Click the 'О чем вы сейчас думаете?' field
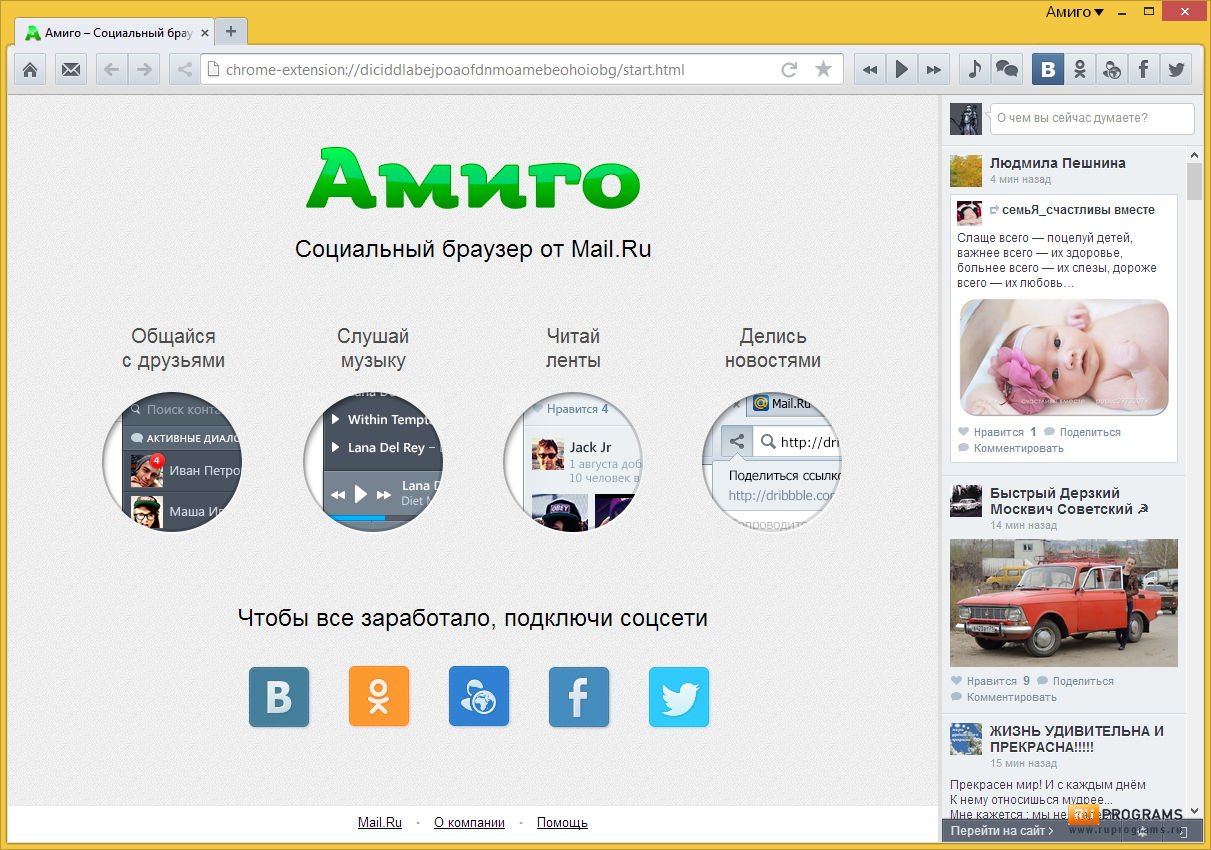This screenshot has height=850, width=1211. click(x=1092, y=118)
